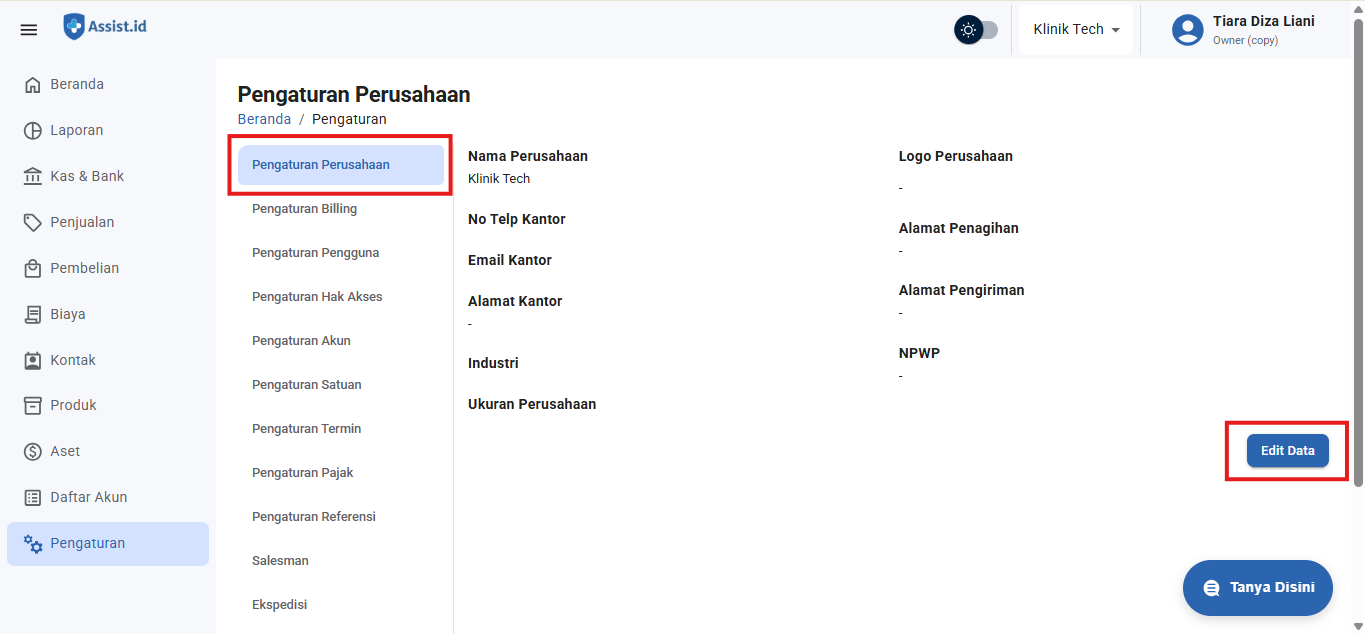The width and height of the screenshot is (1365, 634).
Task: Open the Pengaturan Billing tab
Action: (305, 209)
